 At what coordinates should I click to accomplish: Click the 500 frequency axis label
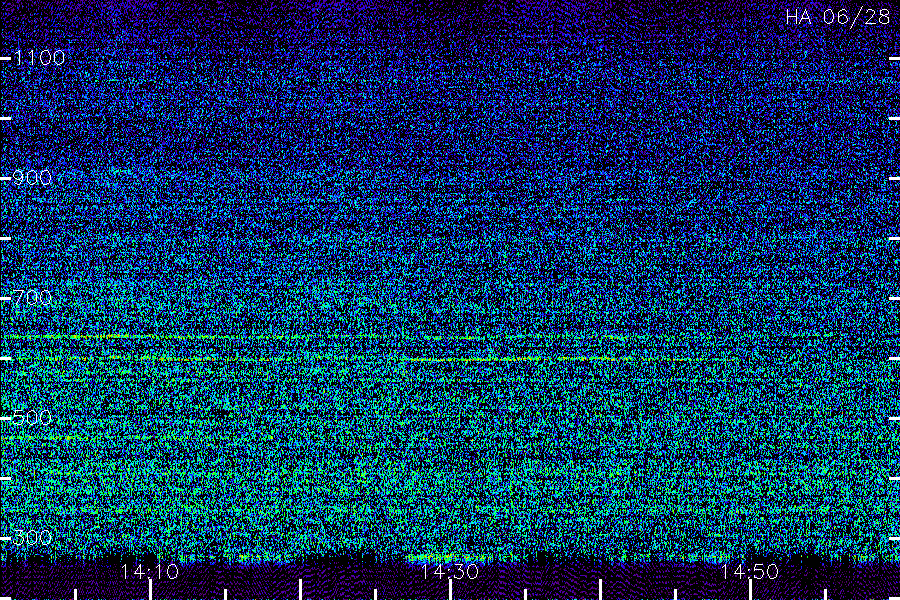point(32,417)
